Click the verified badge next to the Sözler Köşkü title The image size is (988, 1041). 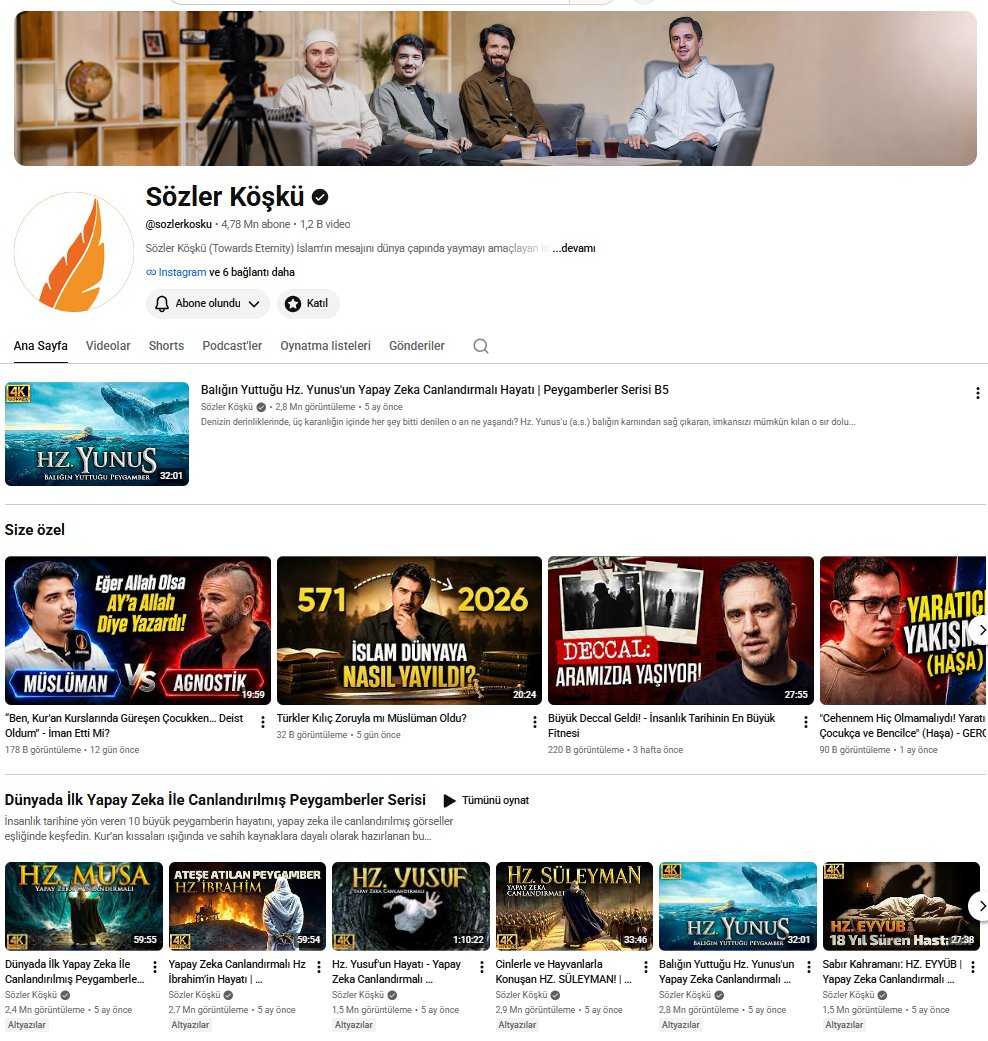320,197
